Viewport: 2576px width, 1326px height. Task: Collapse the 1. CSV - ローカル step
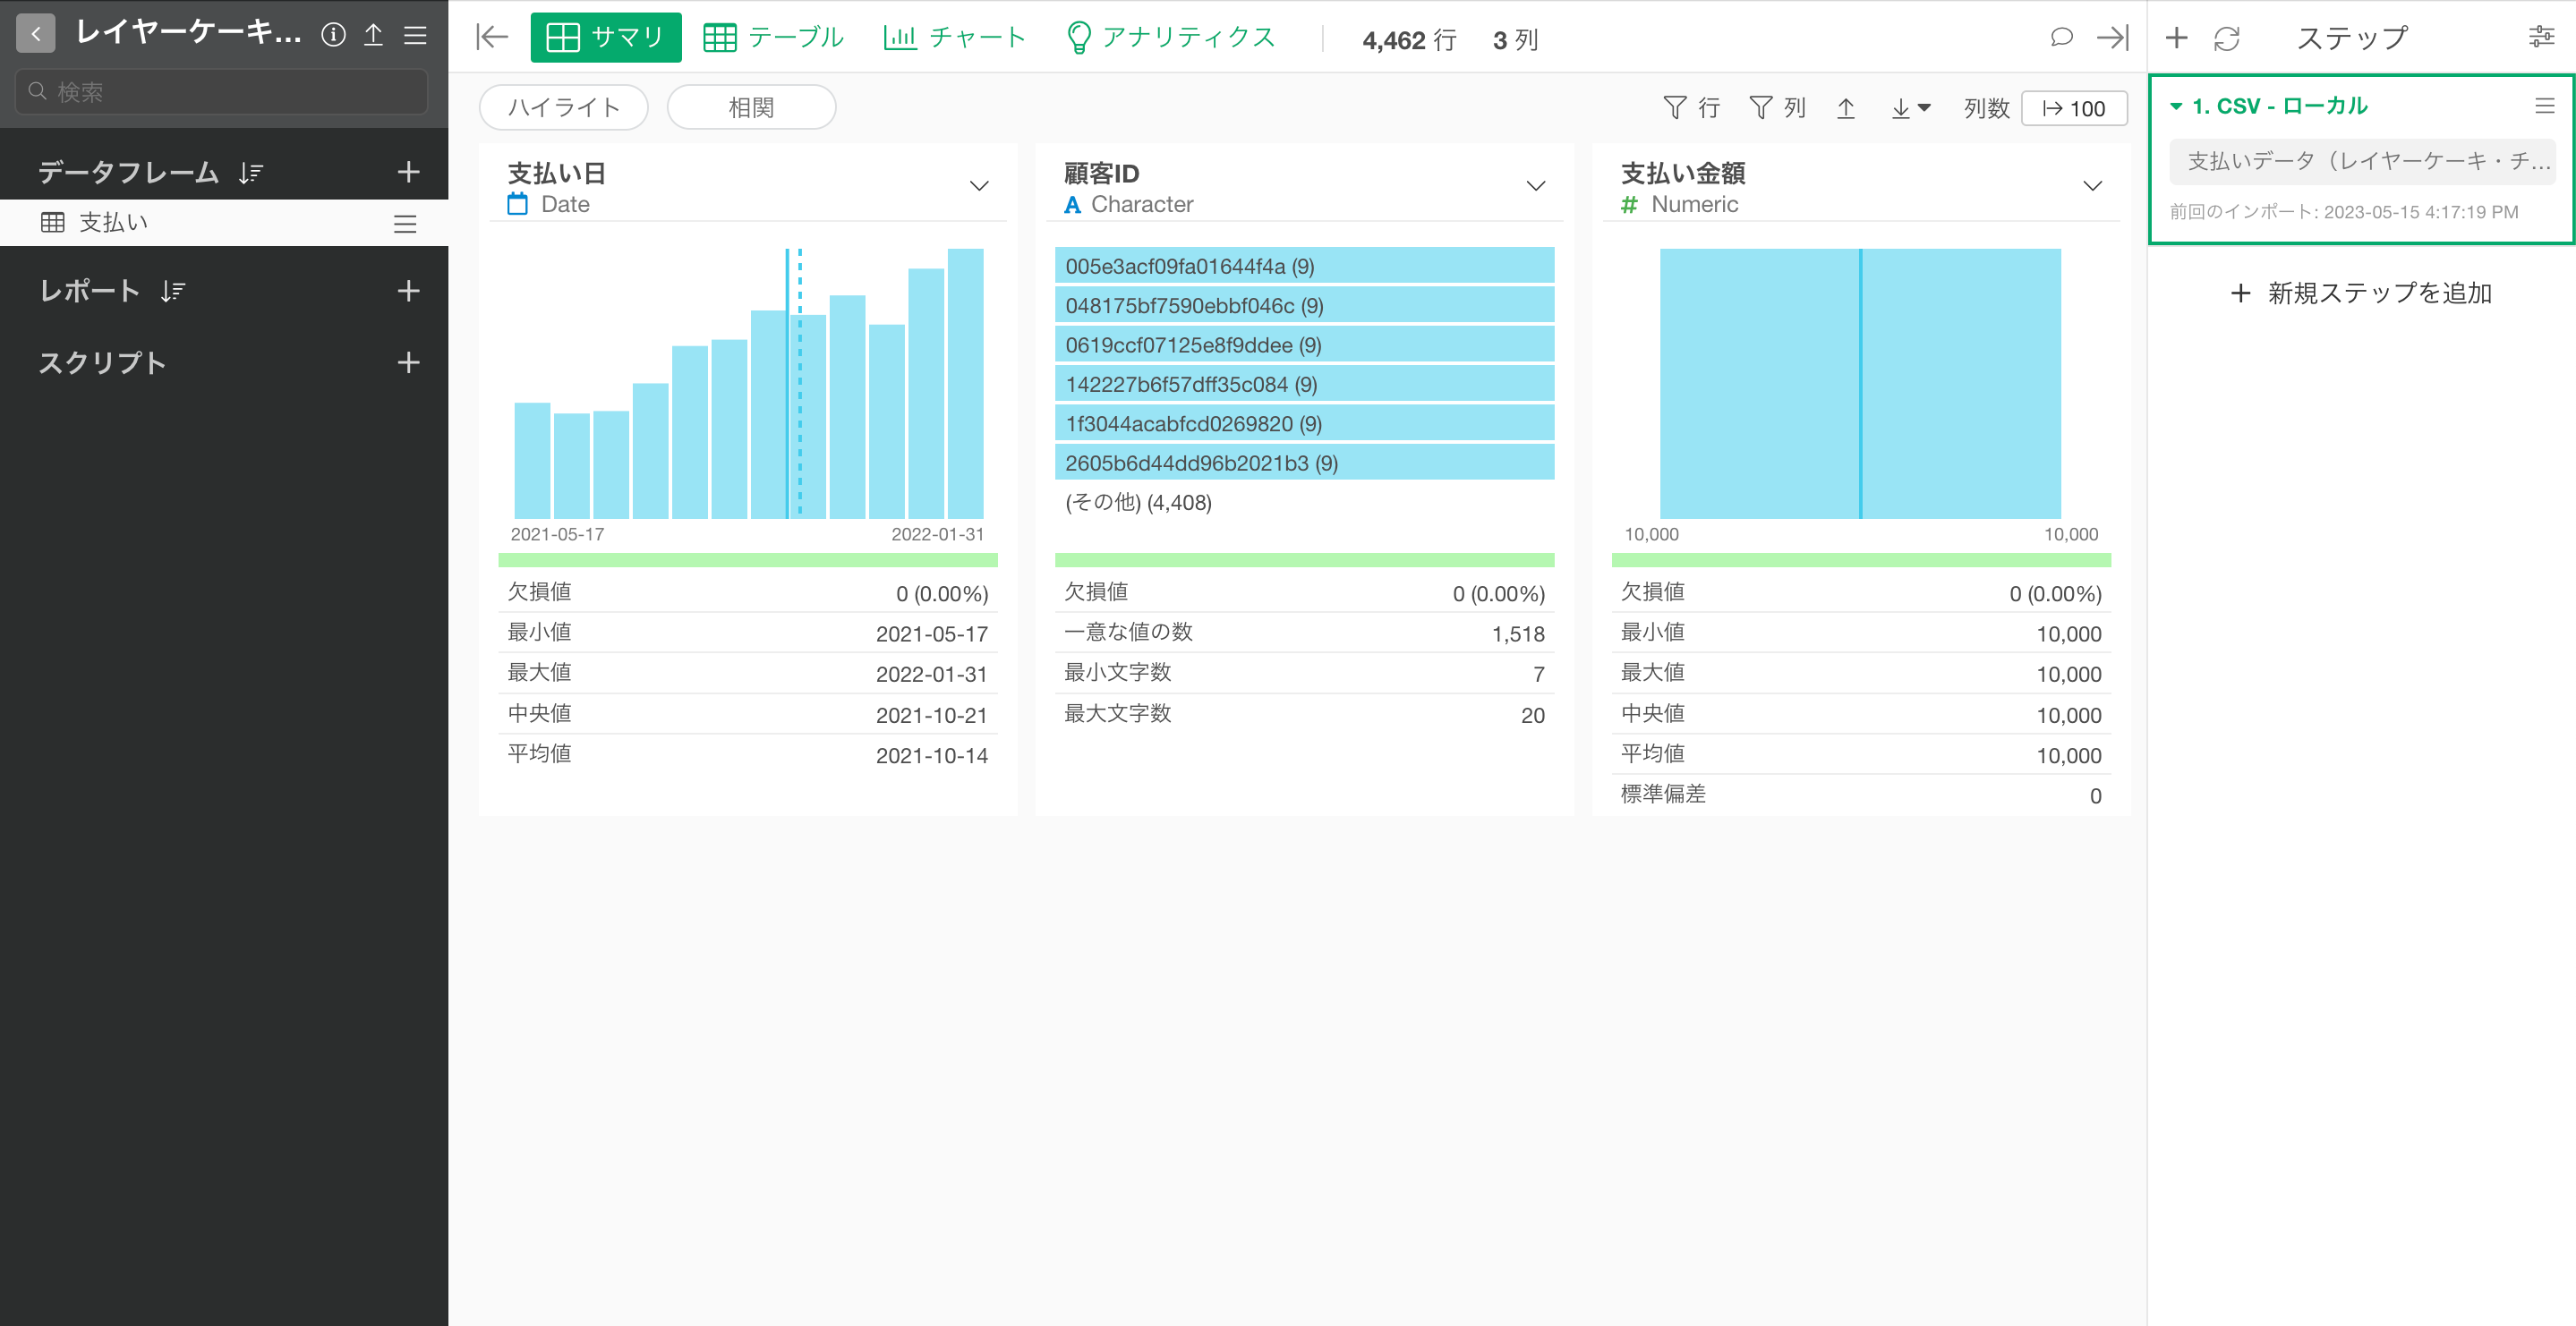2175,106
